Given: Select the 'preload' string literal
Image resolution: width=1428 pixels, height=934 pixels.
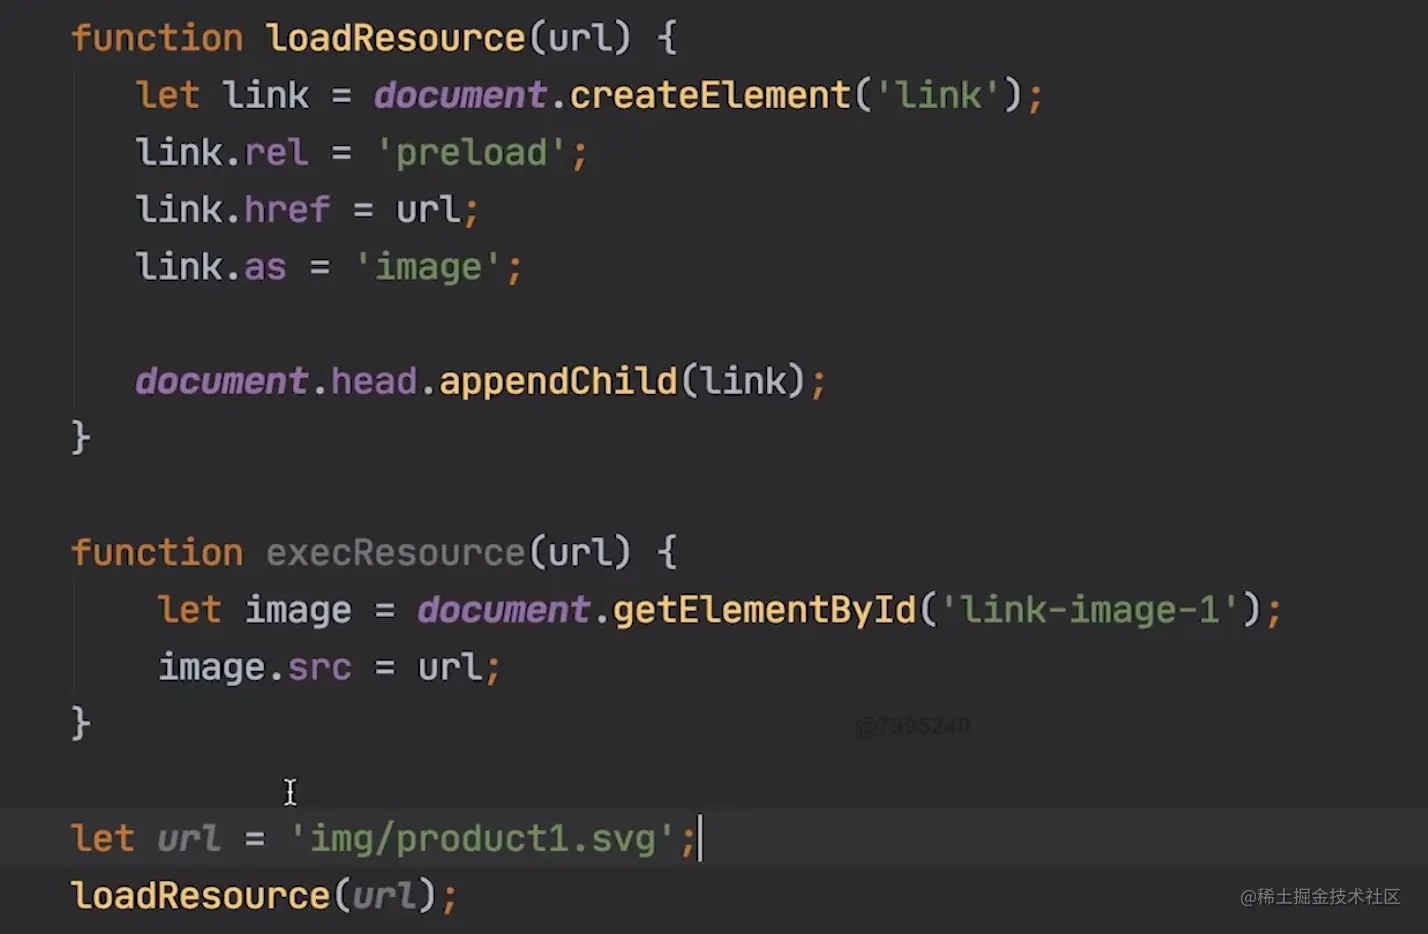Looking at the screenshot, I should [471, 153].
